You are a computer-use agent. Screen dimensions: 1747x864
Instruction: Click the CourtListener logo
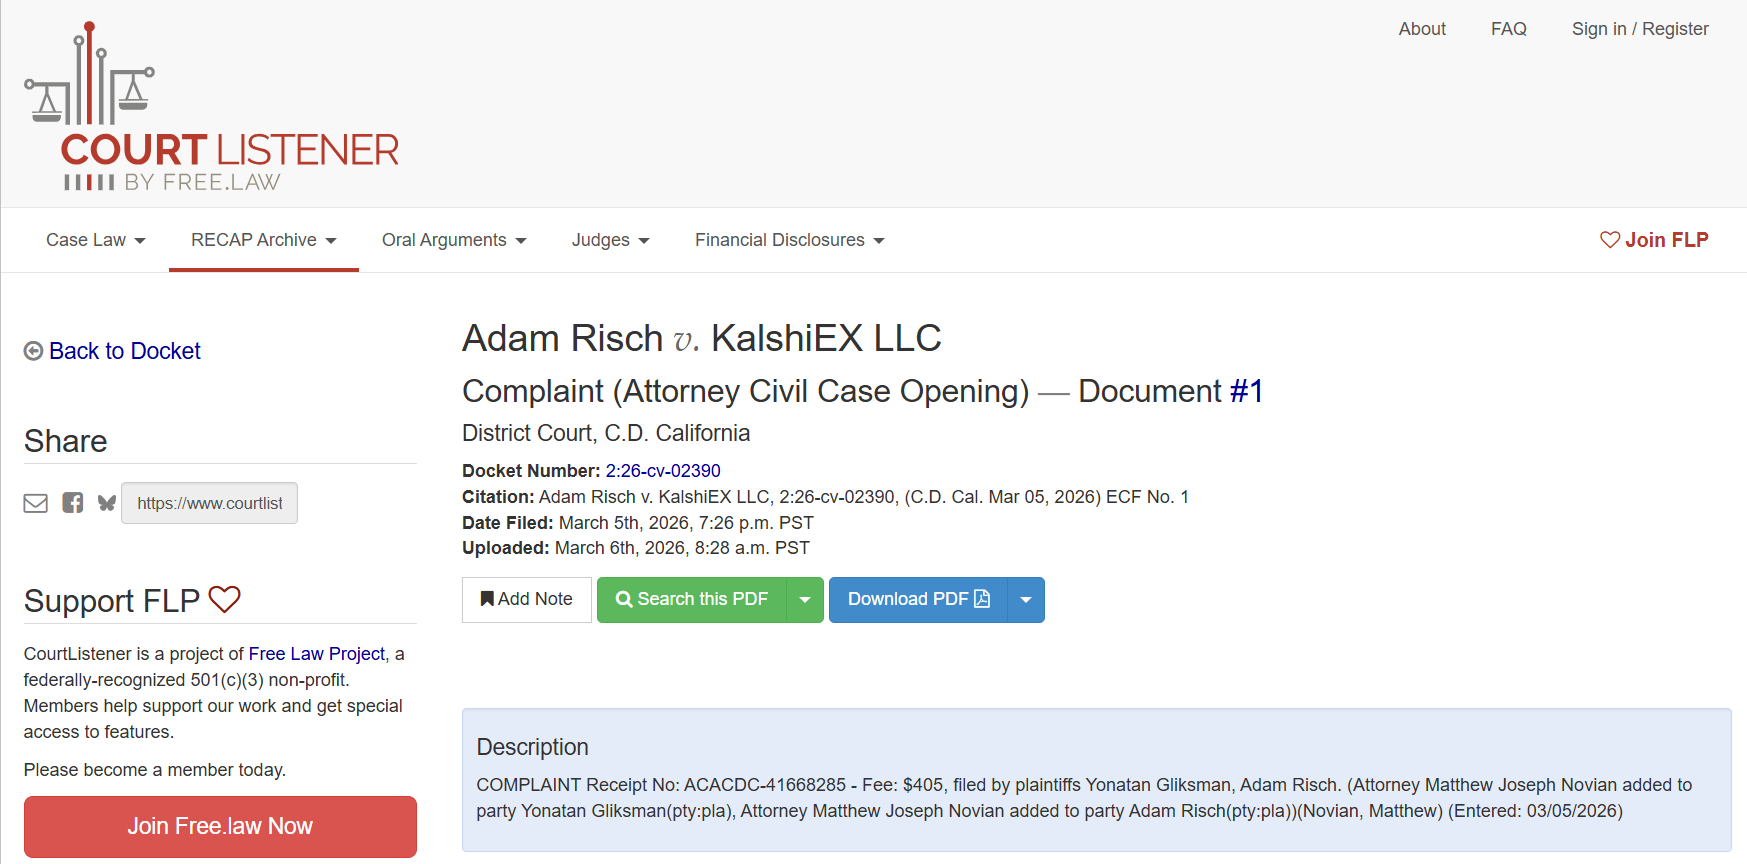[211, 107]
